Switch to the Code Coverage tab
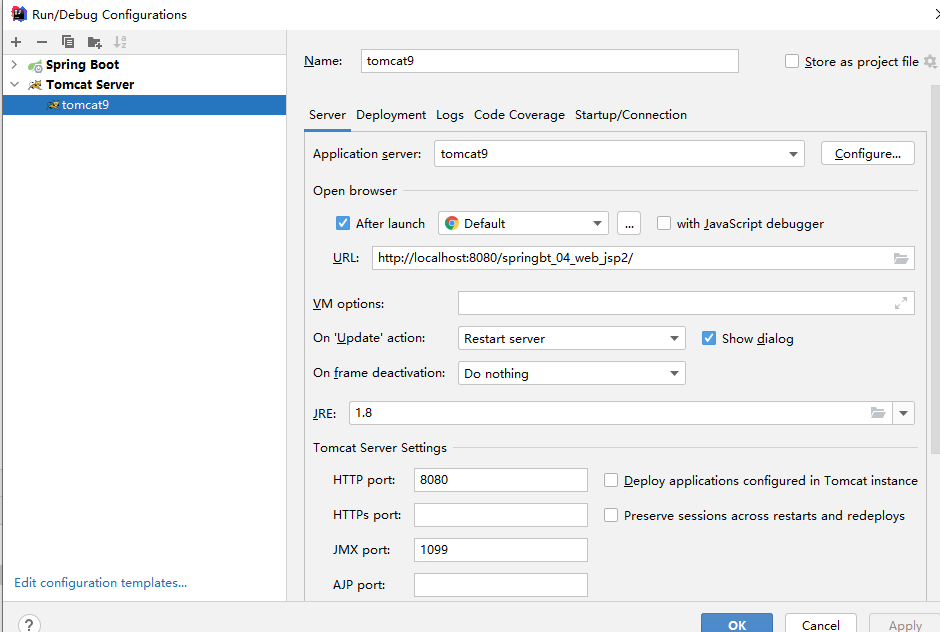 coord(519,115)
